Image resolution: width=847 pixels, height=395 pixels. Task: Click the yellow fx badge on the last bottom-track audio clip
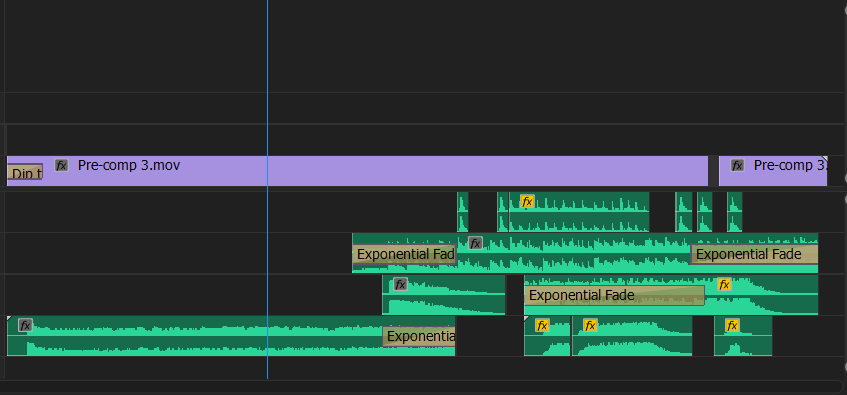tap(732, 325)
